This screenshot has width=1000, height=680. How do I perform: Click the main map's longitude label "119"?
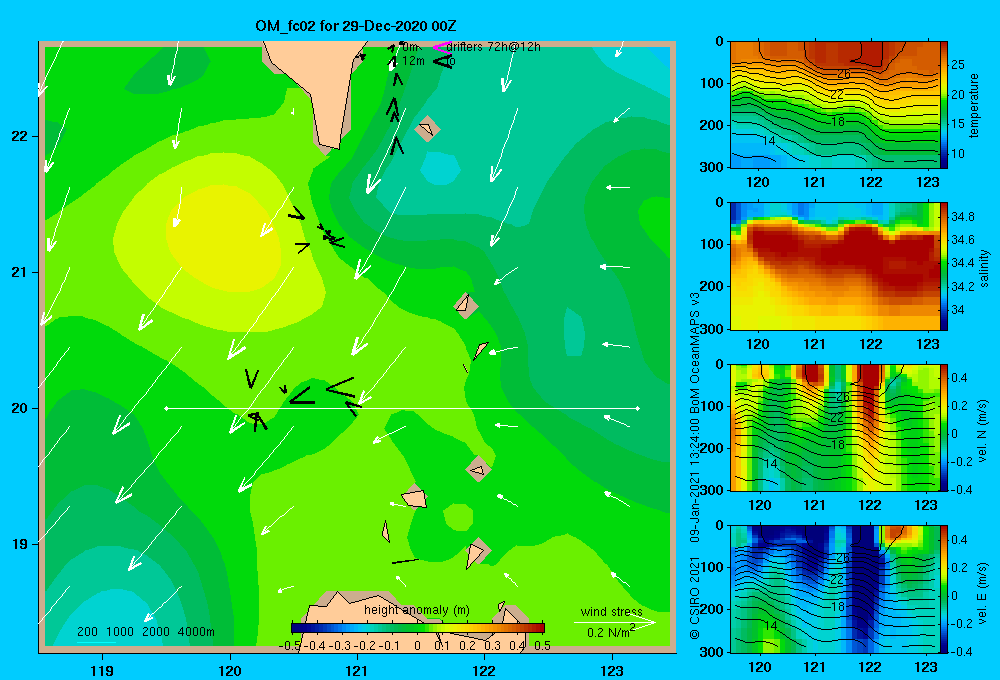tap(103, 670)
